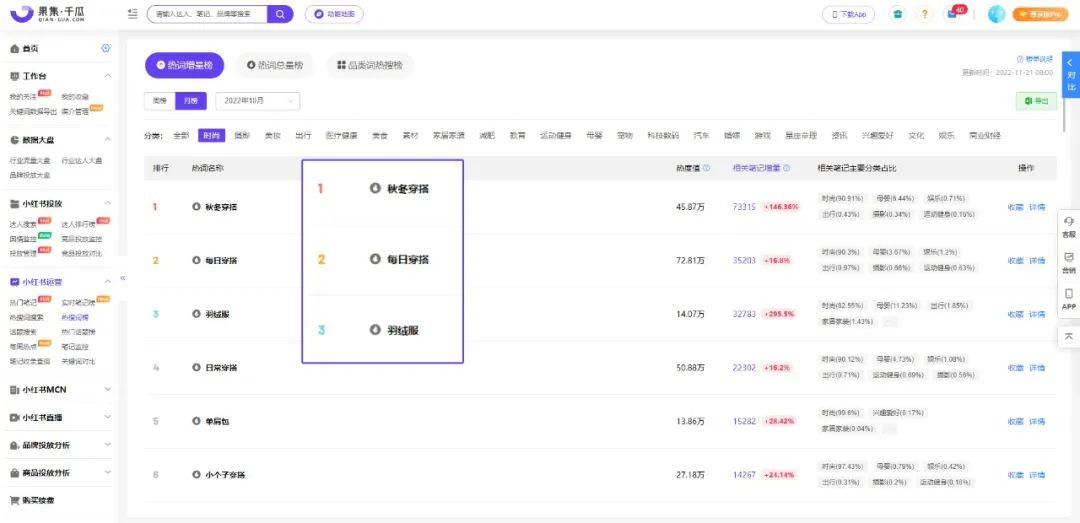
Task: Click the user avatar icon
Action: [995, 14]
